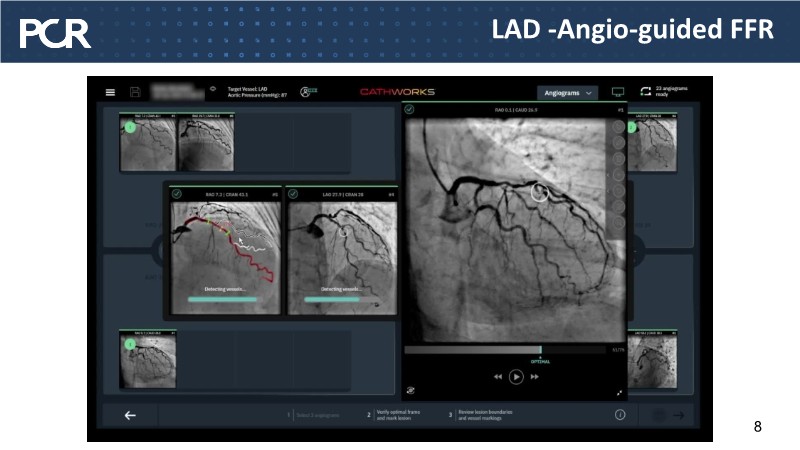Toggle checkmark on large RAO 0.1 CAUD 26.9 view

point(410,109)
